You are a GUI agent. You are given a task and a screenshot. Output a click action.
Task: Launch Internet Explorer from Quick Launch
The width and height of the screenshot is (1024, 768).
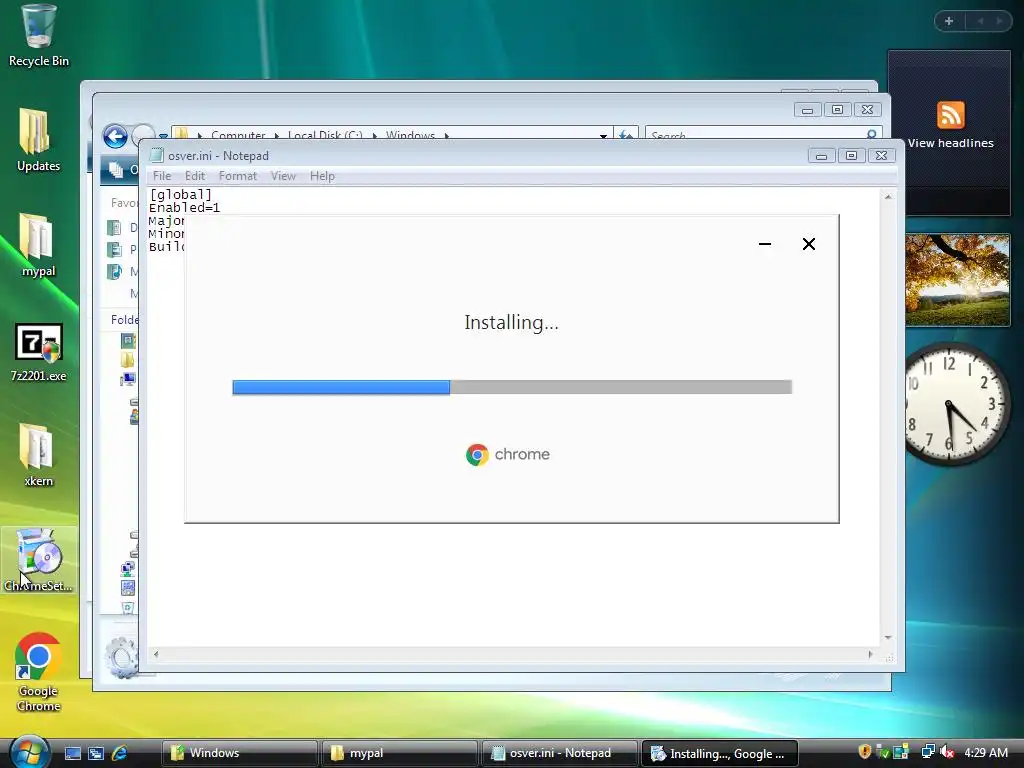tap(120, 753)
